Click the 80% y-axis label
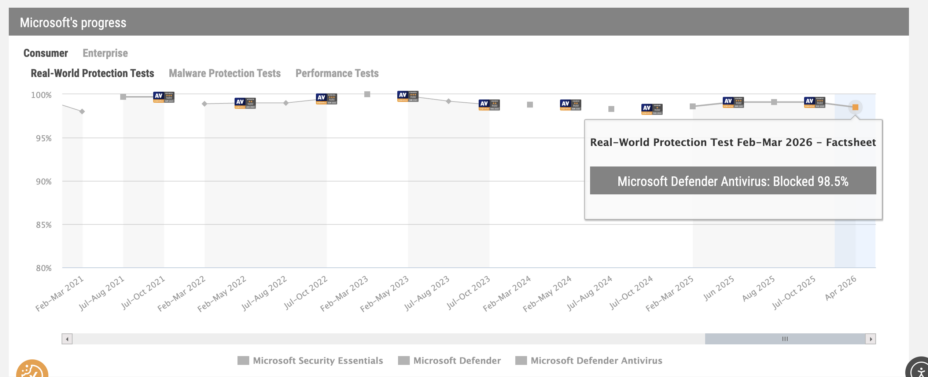This screenshot has height=377, width=928. 43,268
